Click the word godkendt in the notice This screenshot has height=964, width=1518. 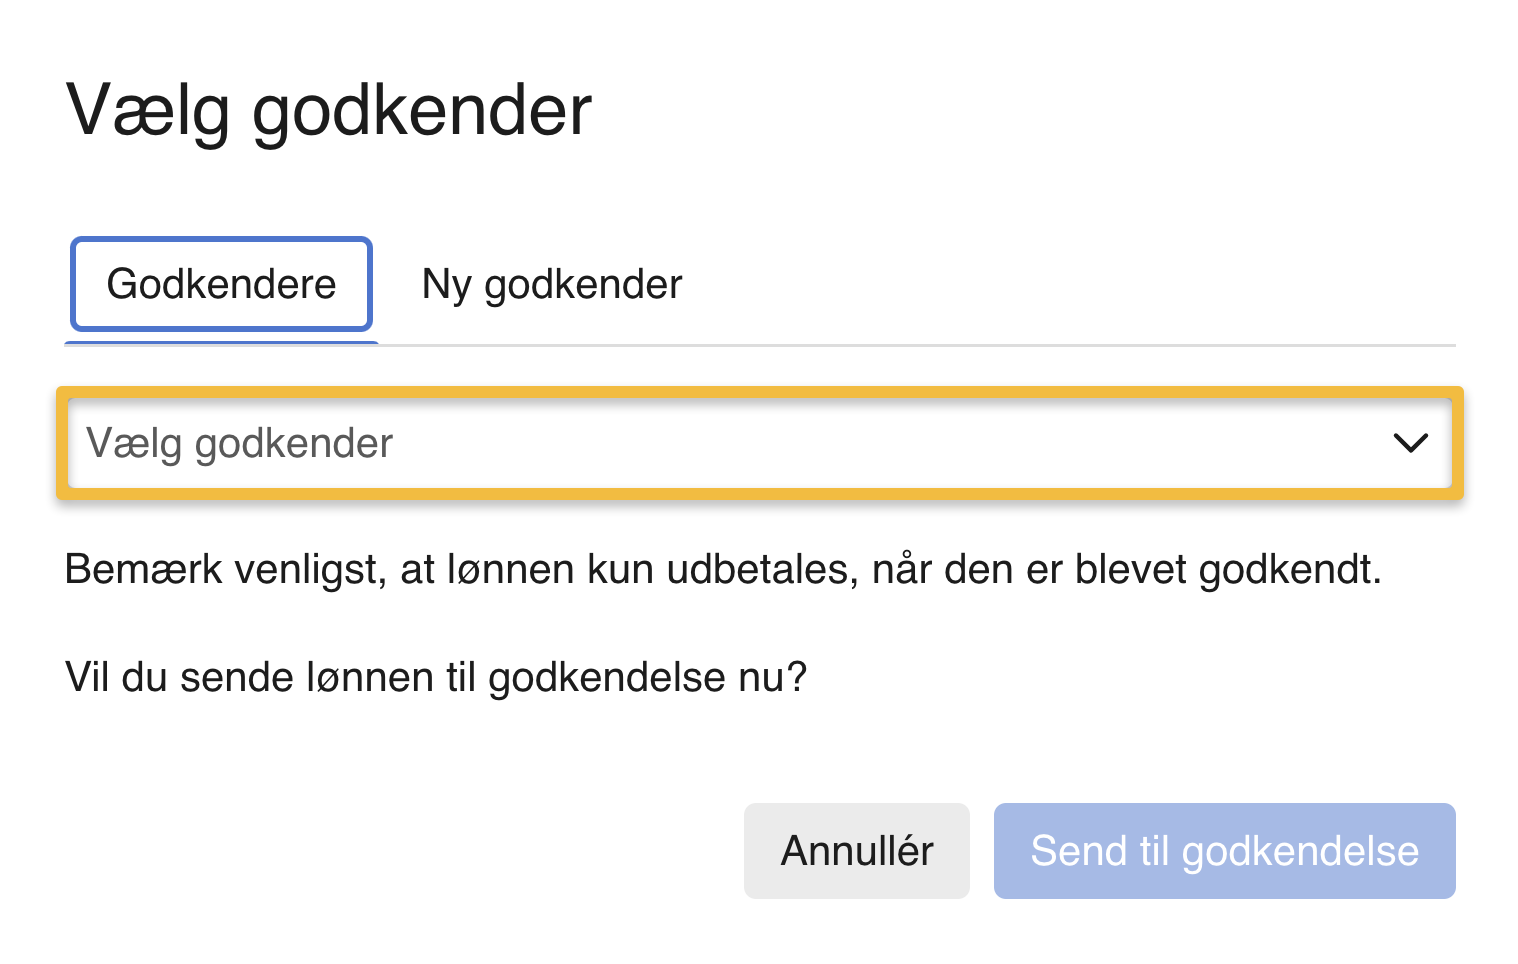point(1288,569)
